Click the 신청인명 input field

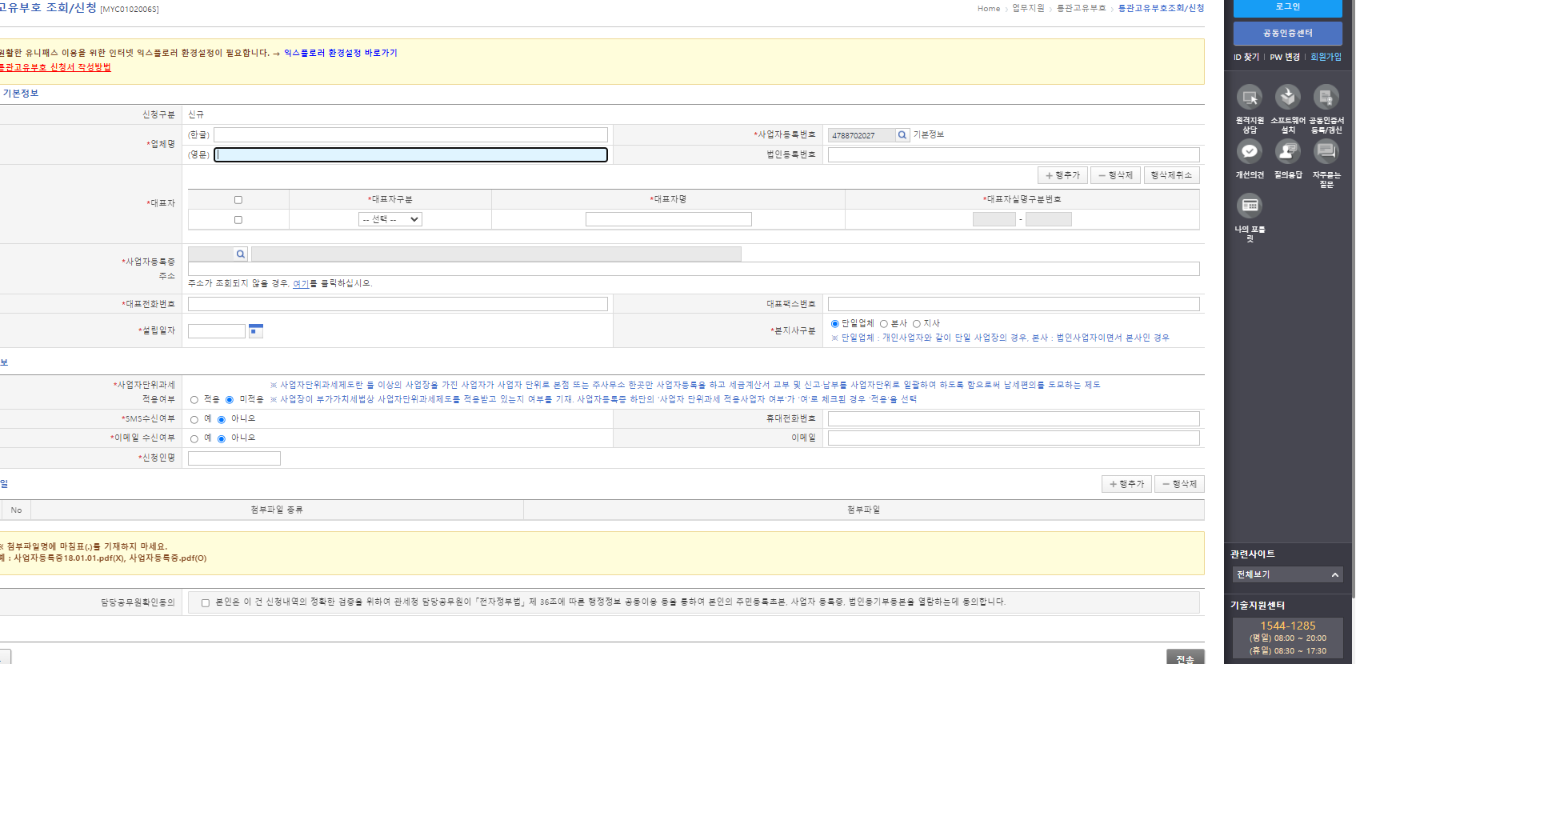(x=234, y=458)
